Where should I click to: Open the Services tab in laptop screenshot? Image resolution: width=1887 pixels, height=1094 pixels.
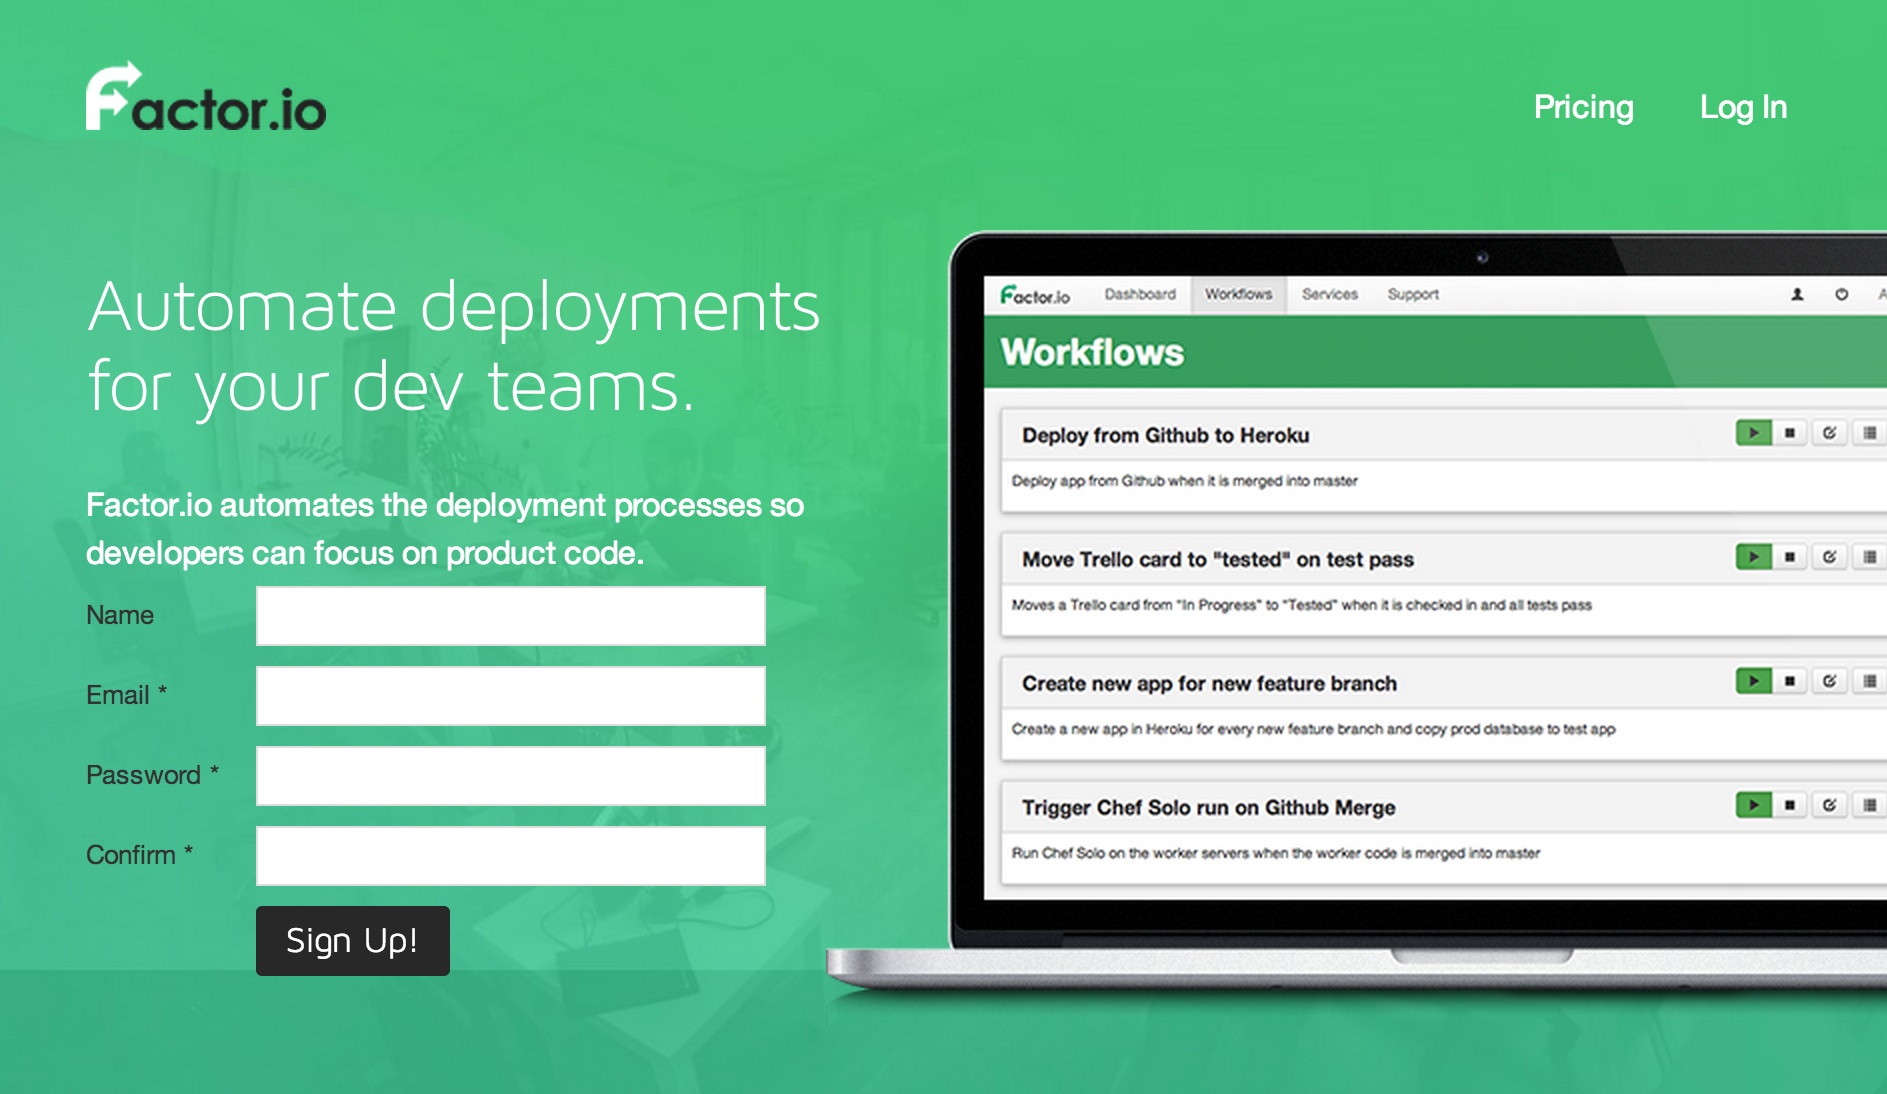coord(1329,294)
